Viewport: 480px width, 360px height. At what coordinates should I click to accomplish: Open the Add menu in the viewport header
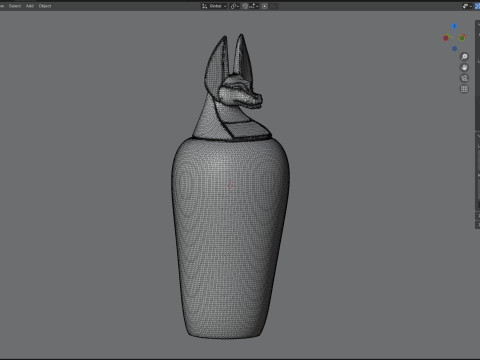(30, 6)
